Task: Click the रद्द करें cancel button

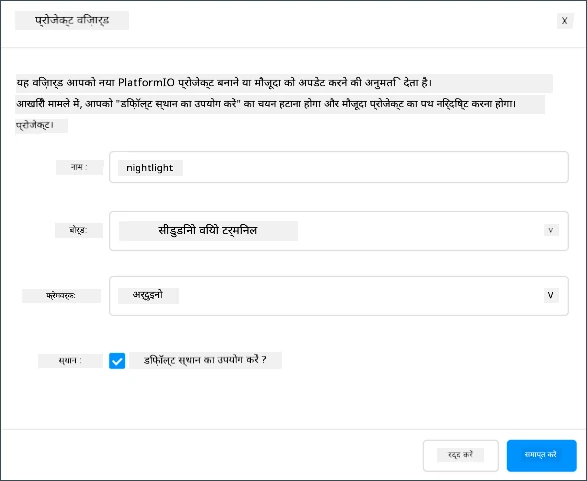Action: (461, 455)
